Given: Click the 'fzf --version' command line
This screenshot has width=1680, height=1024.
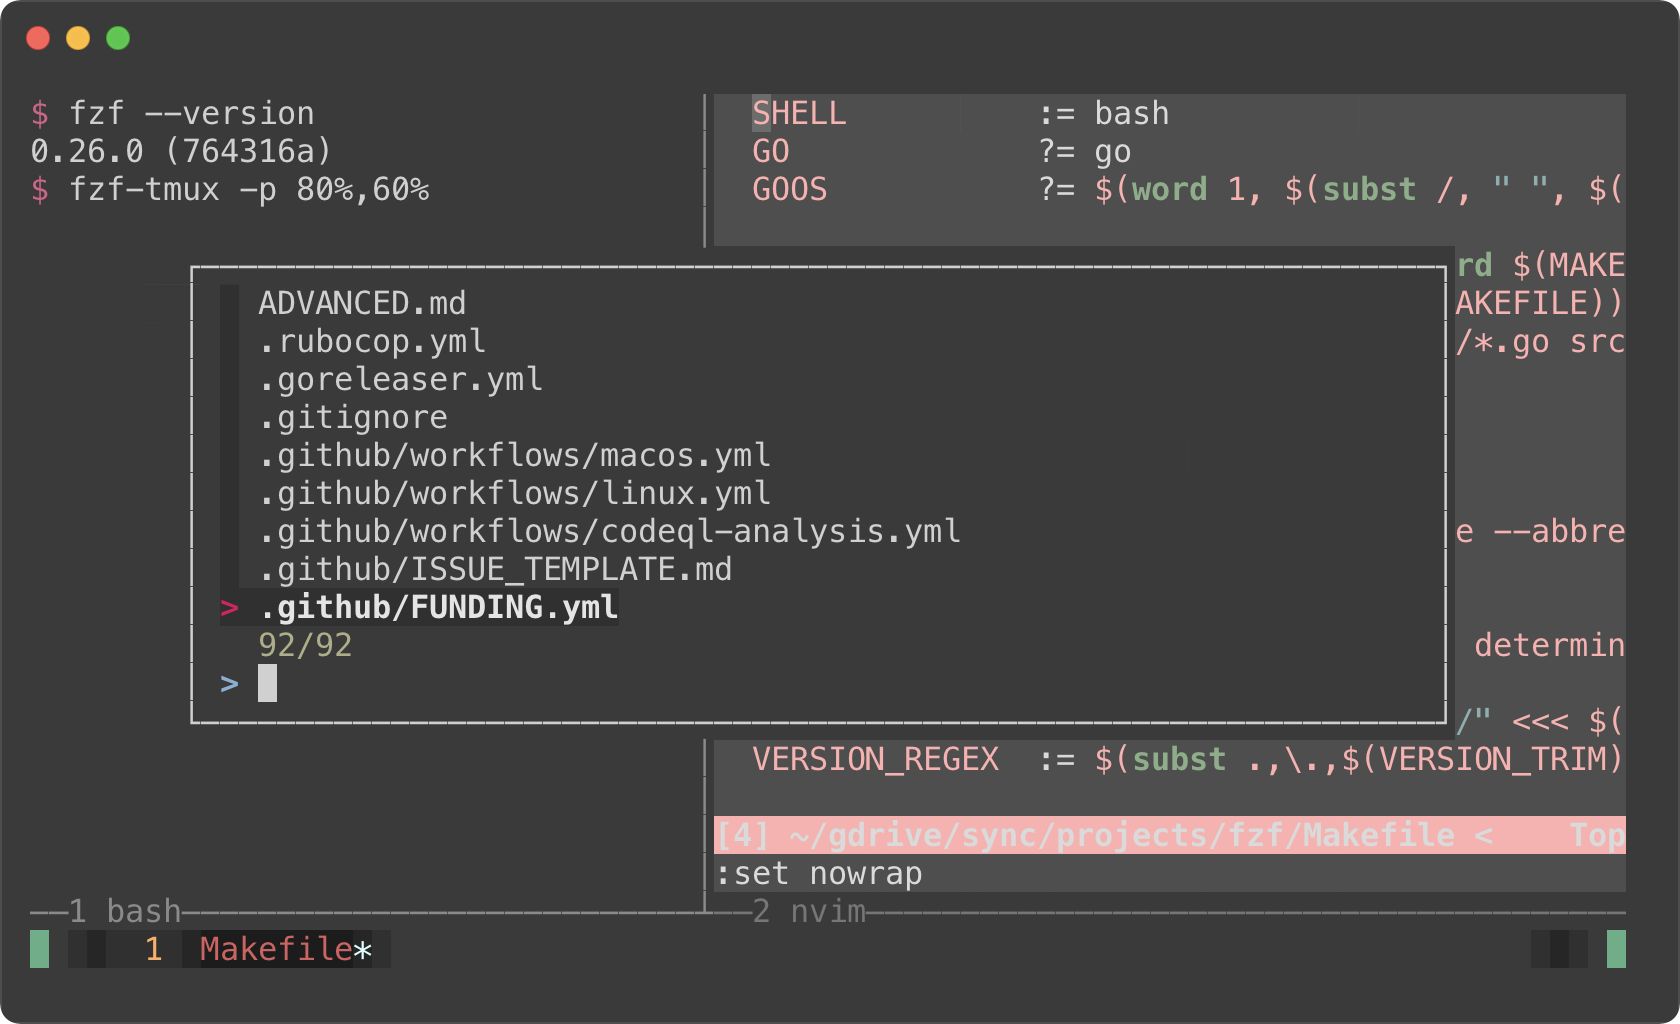Looking at the screenshot, I should [172, 113].
